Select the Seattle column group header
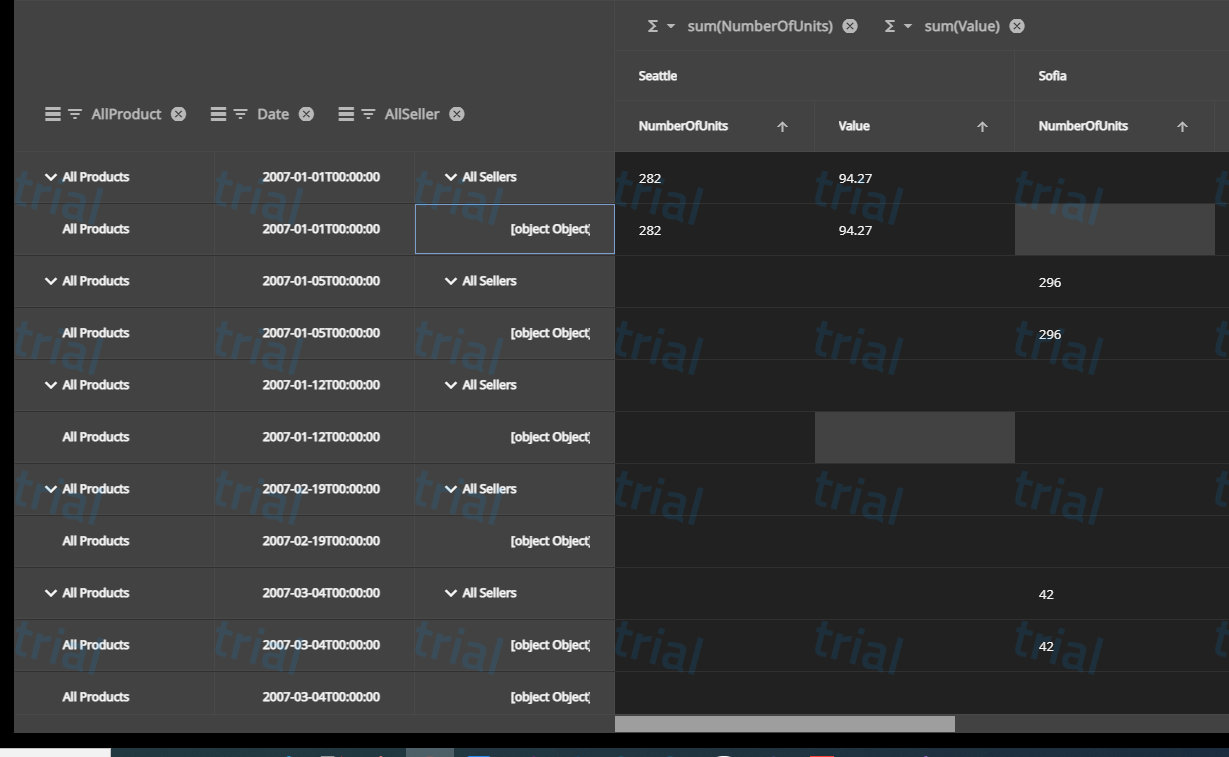Image resolution: width=1229 pixels, height=757 pixels. 657,75
